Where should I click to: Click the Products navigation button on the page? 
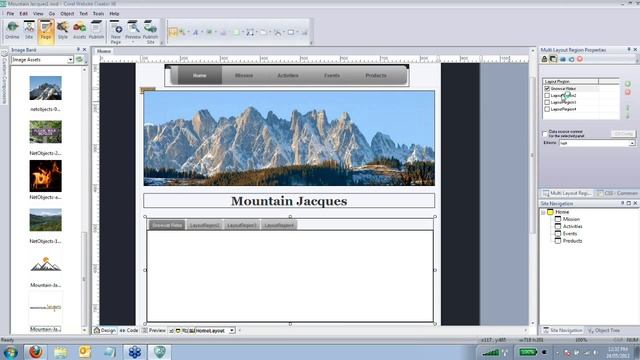click(376, 76)
